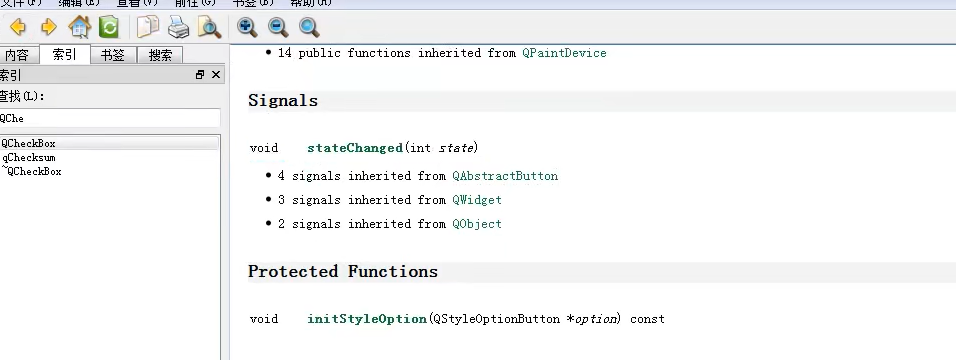Open the 帮助 menu
Image resolution: width=956 pixels, height=360 pixels.
tap(311, 3)
